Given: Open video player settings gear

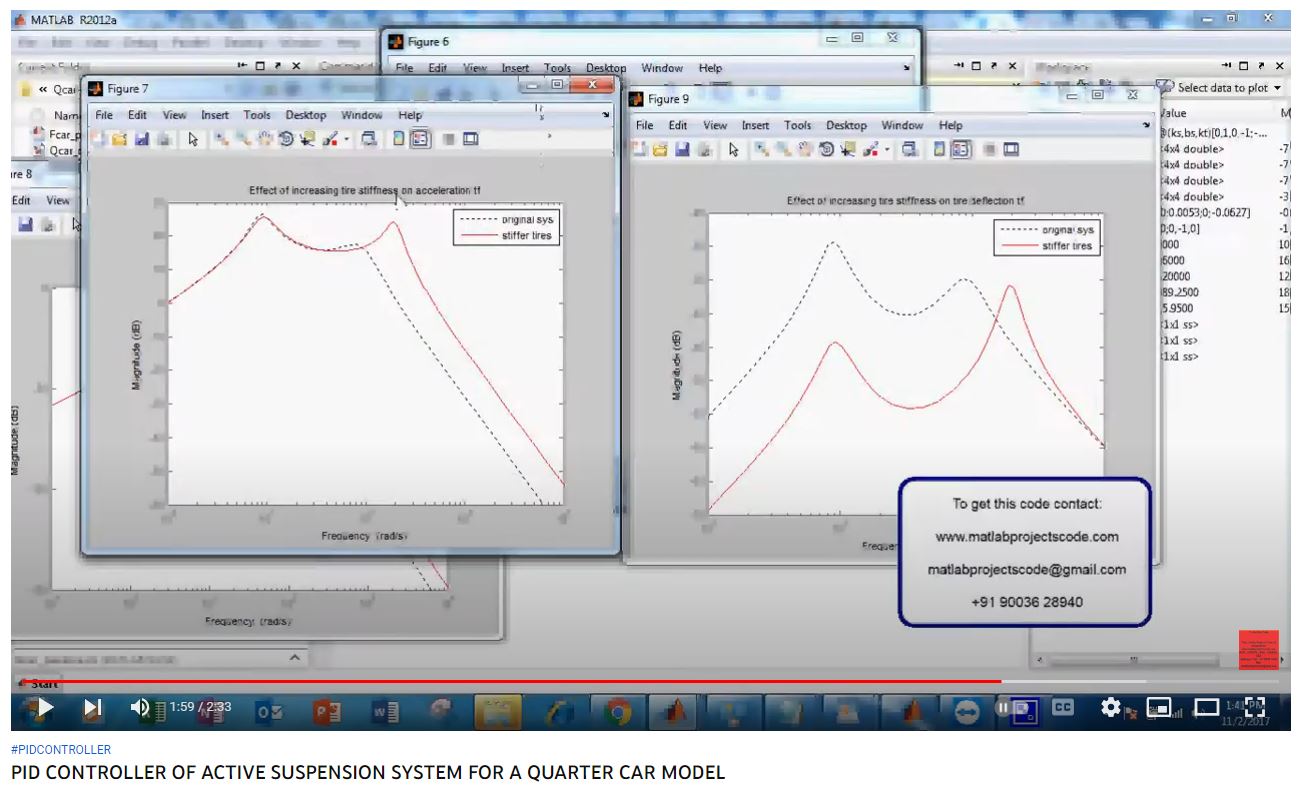Looking at the screenshot, I should point(1110,707).
